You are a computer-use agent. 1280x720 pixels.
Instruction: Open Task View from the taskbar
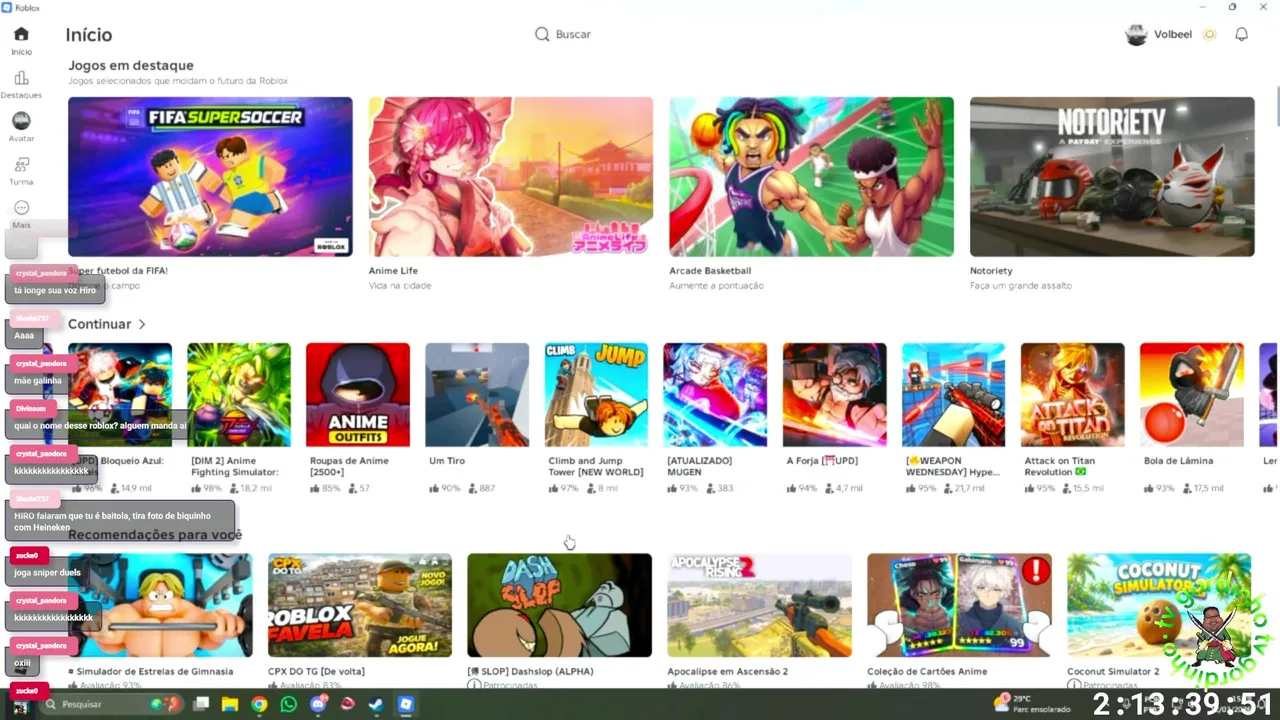point(201,704)
